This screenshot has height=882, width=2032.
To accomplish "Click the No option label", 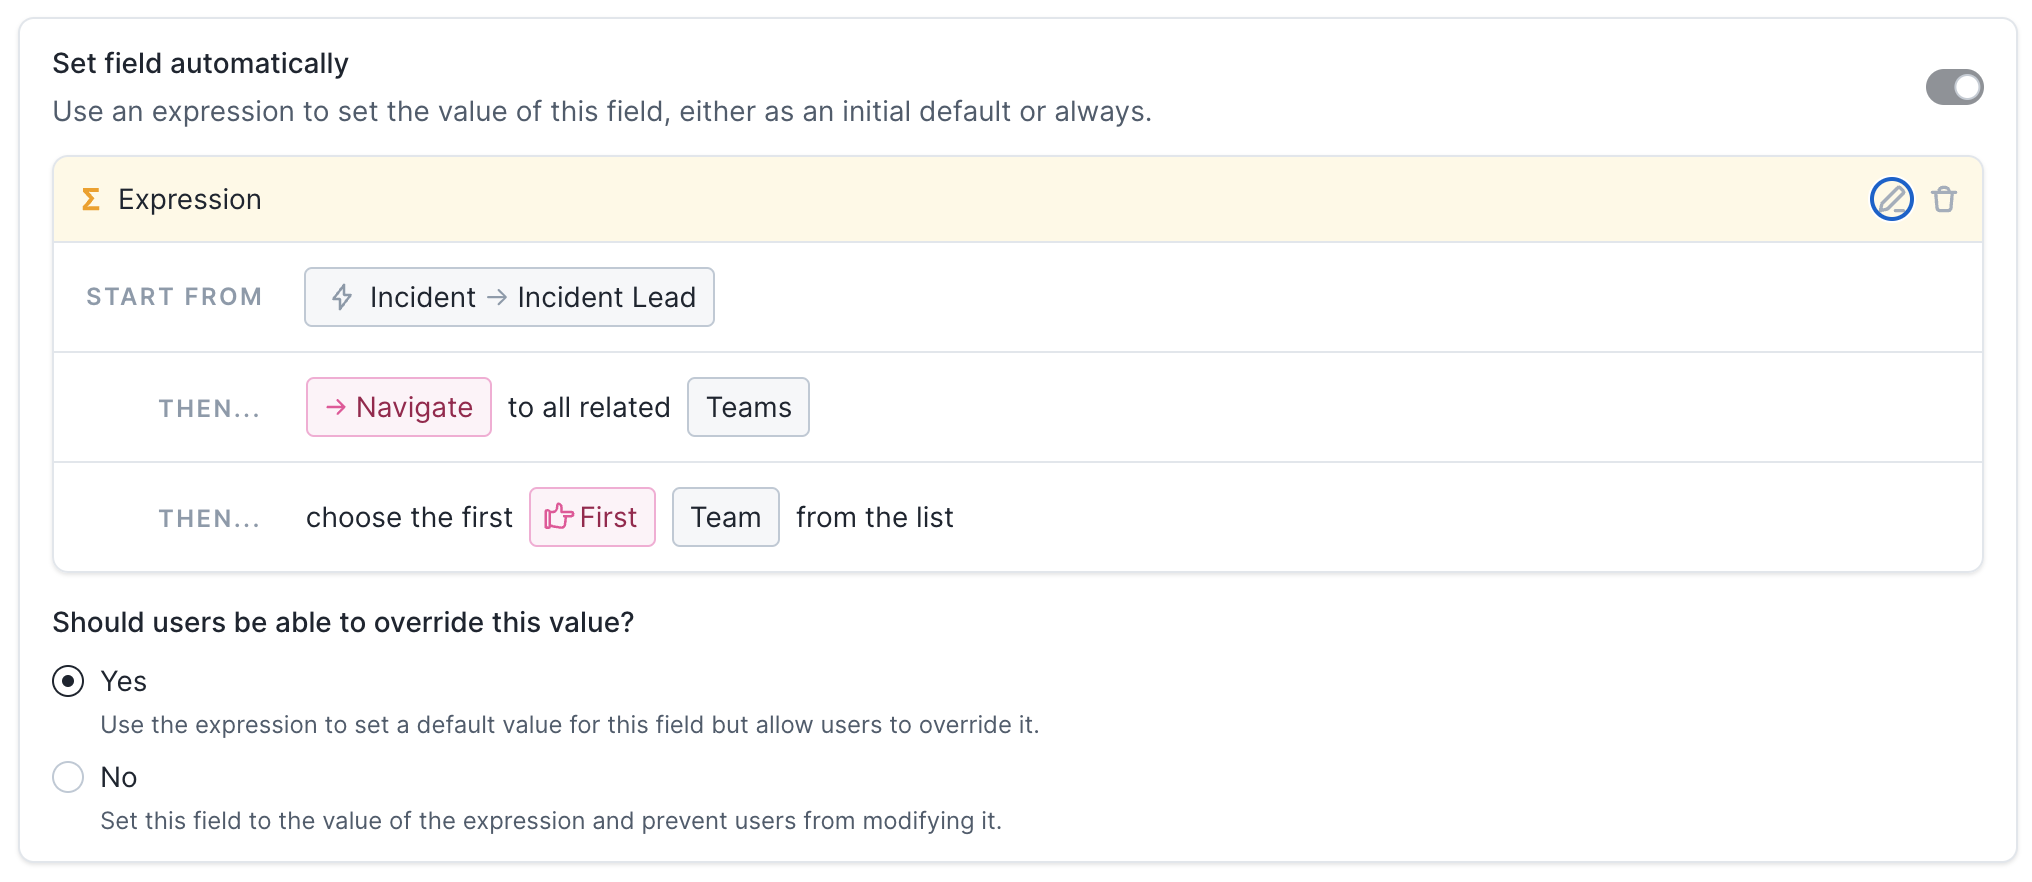I will (x=119, y=777).
